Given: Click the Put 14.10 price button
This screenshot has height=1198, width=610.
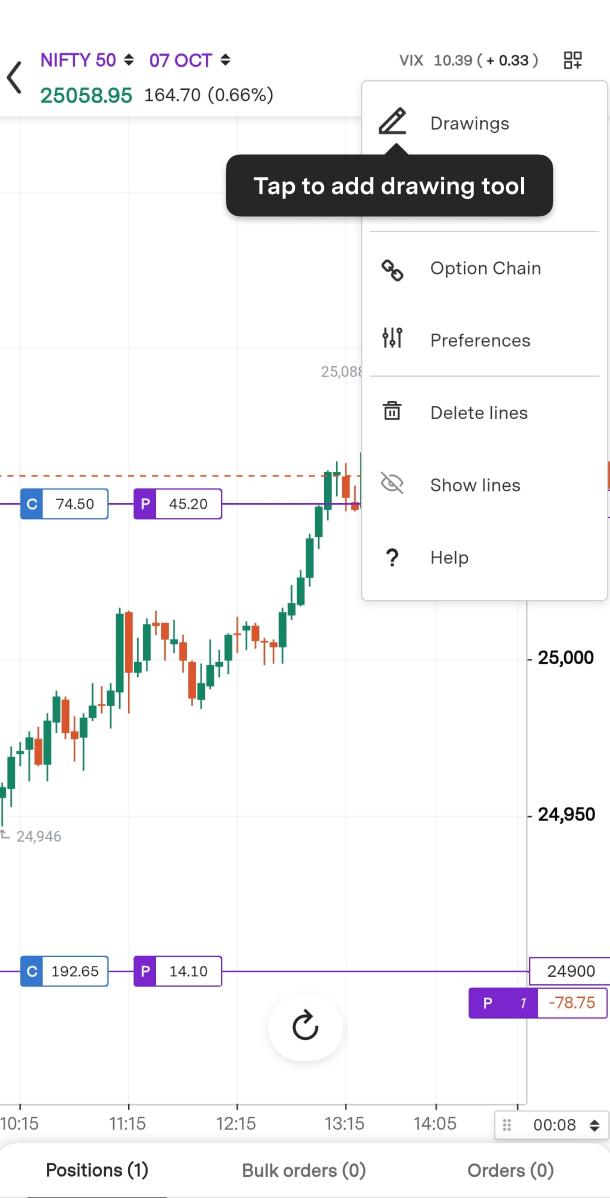Looking at the screenshot, I should (178, 971).
